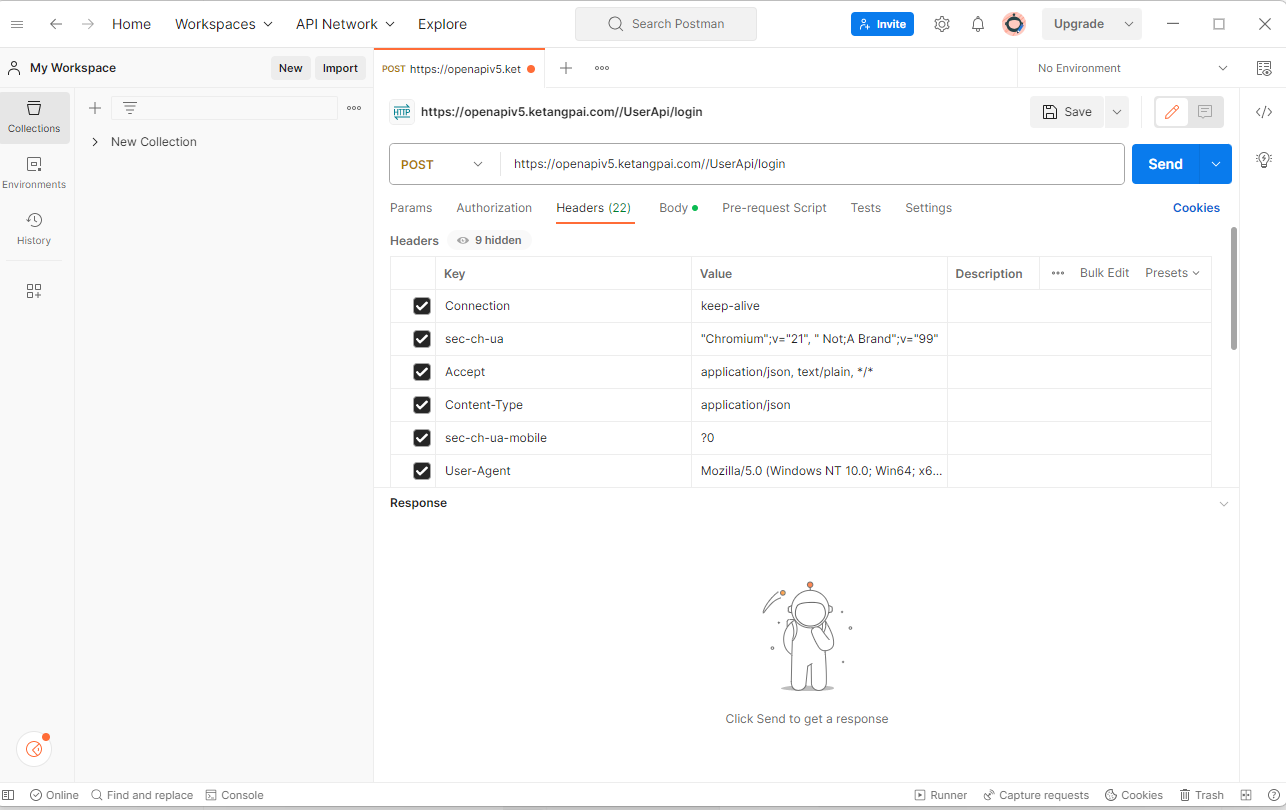Image resolution: width=1286 pixels, height=810 pixels.
Task: Create a new collection with plus icon
Action: pyautogui.click(x=95, y=108)
